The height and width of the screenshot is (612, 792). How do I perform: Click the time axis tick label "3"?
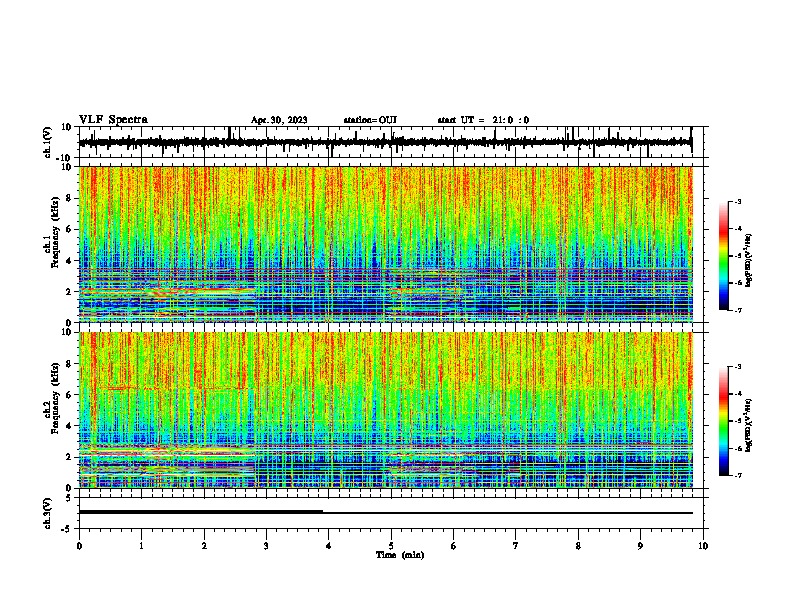pyautogui.click(x=266, y=546)
